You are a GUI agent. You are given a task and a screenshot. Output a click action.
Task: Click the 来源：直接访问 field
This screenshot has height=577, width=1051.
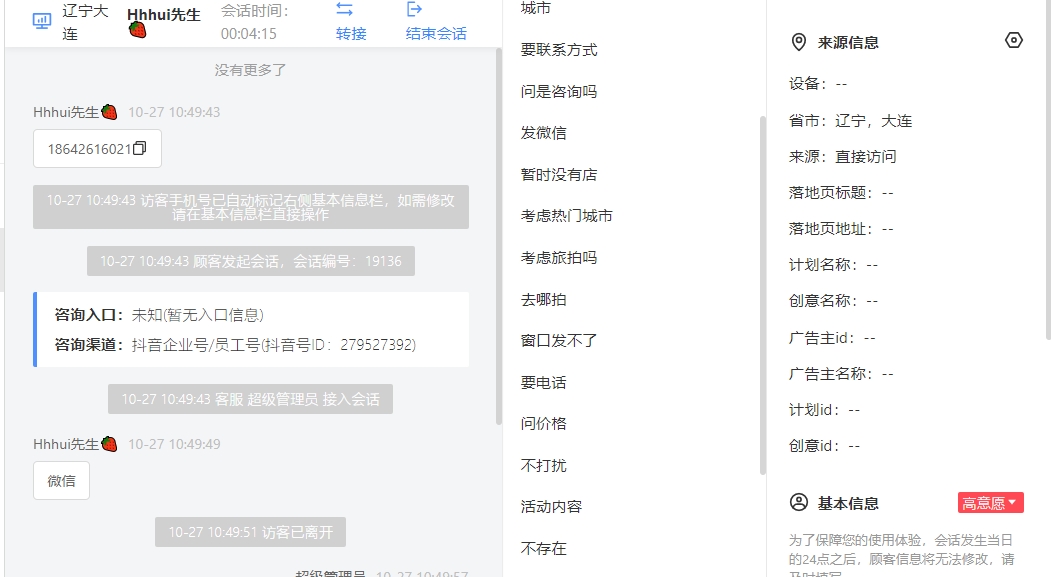[842, 156]
